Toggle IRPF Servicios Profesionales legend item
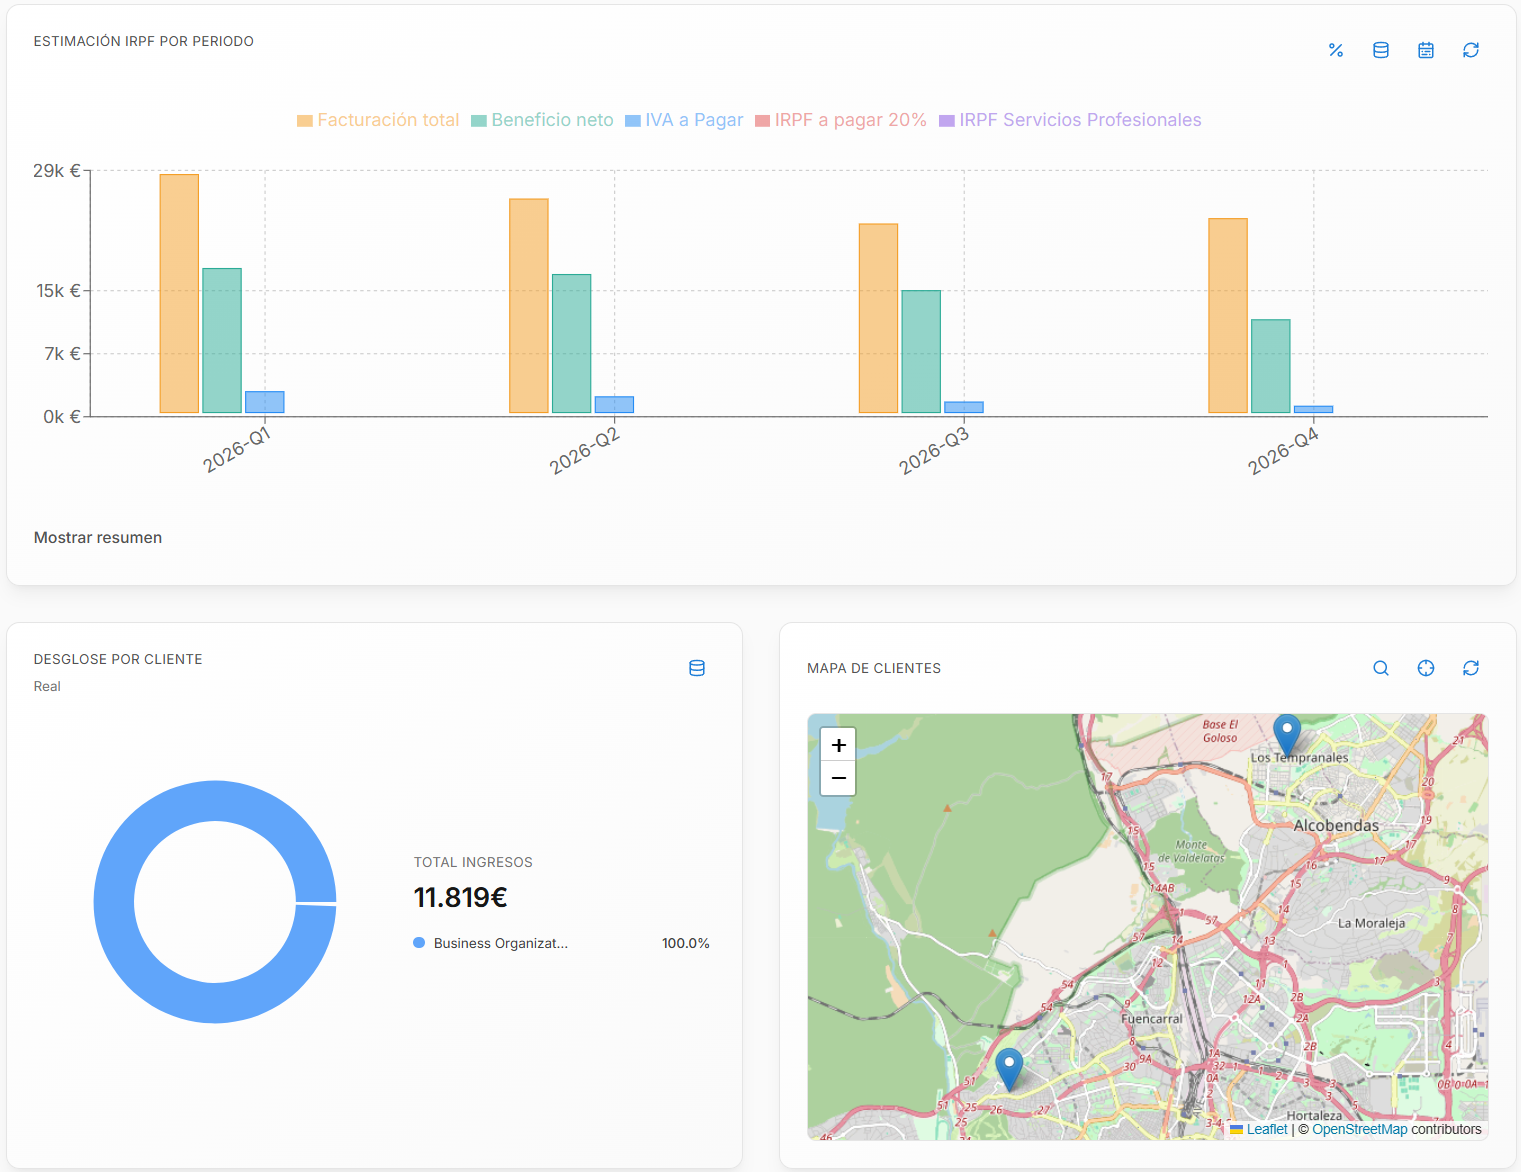The width and height of the screenshot is (1521, 1172). click(1070, 120)
